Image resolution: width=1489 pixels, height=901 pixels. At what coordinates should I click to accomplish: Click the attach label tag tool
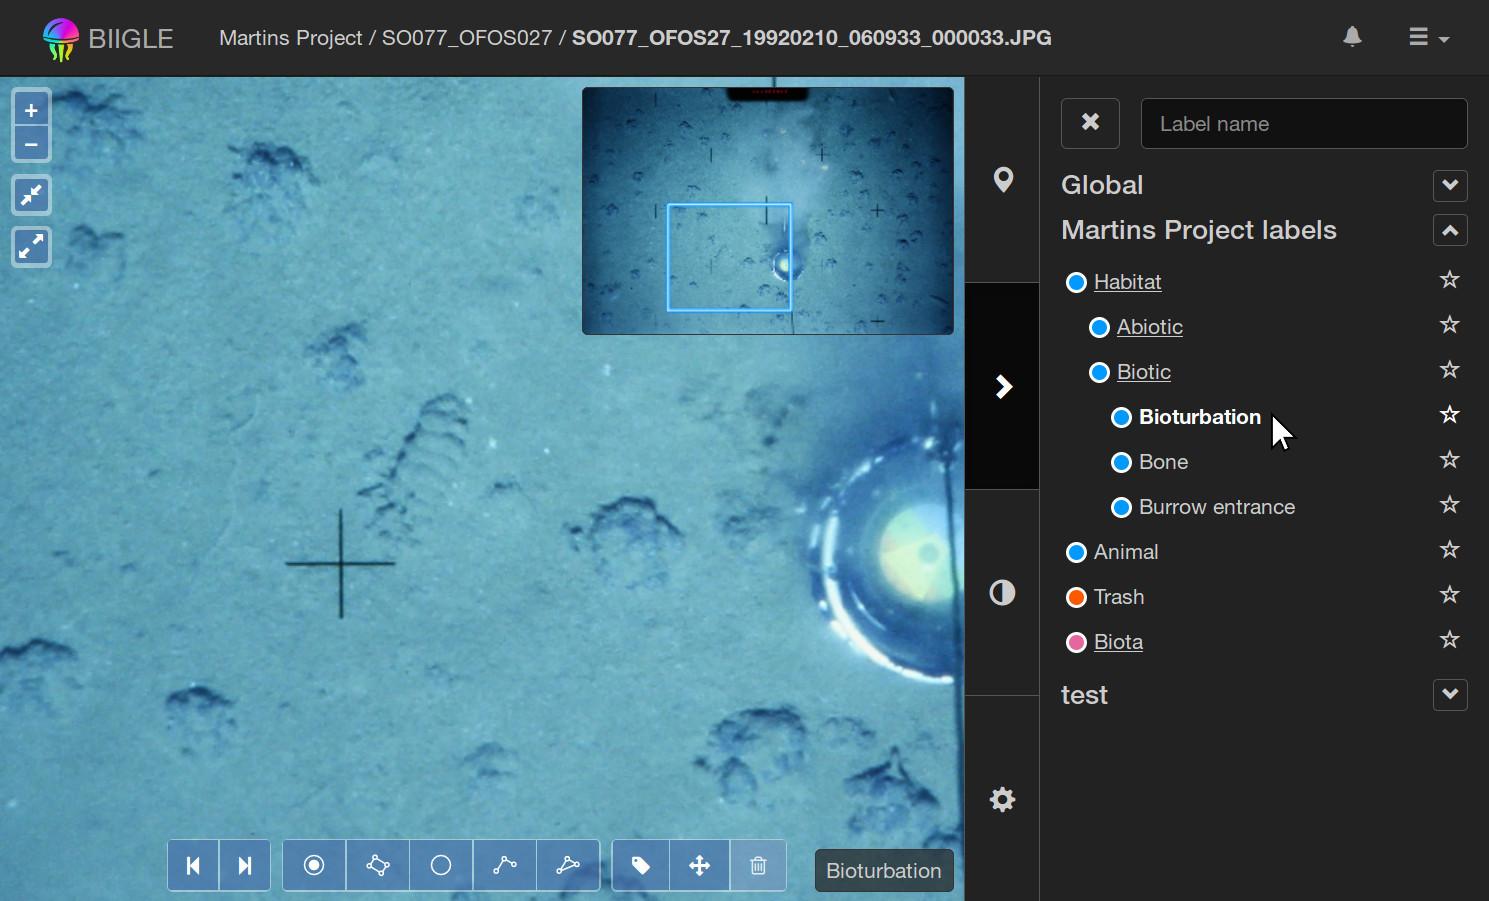641,866
